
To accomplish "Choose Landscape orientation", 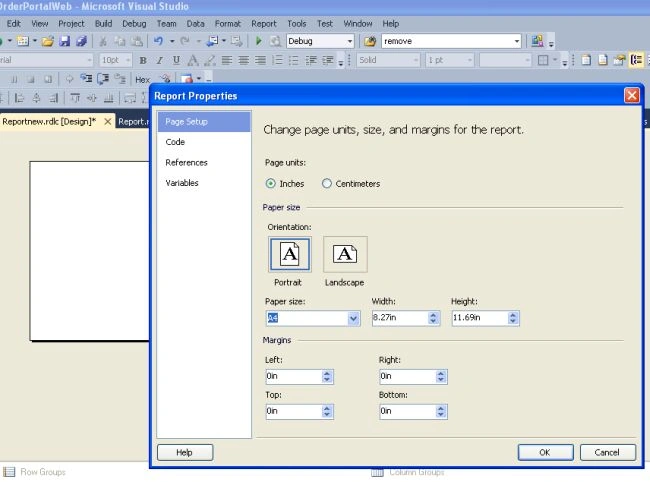I will point(345,254).
